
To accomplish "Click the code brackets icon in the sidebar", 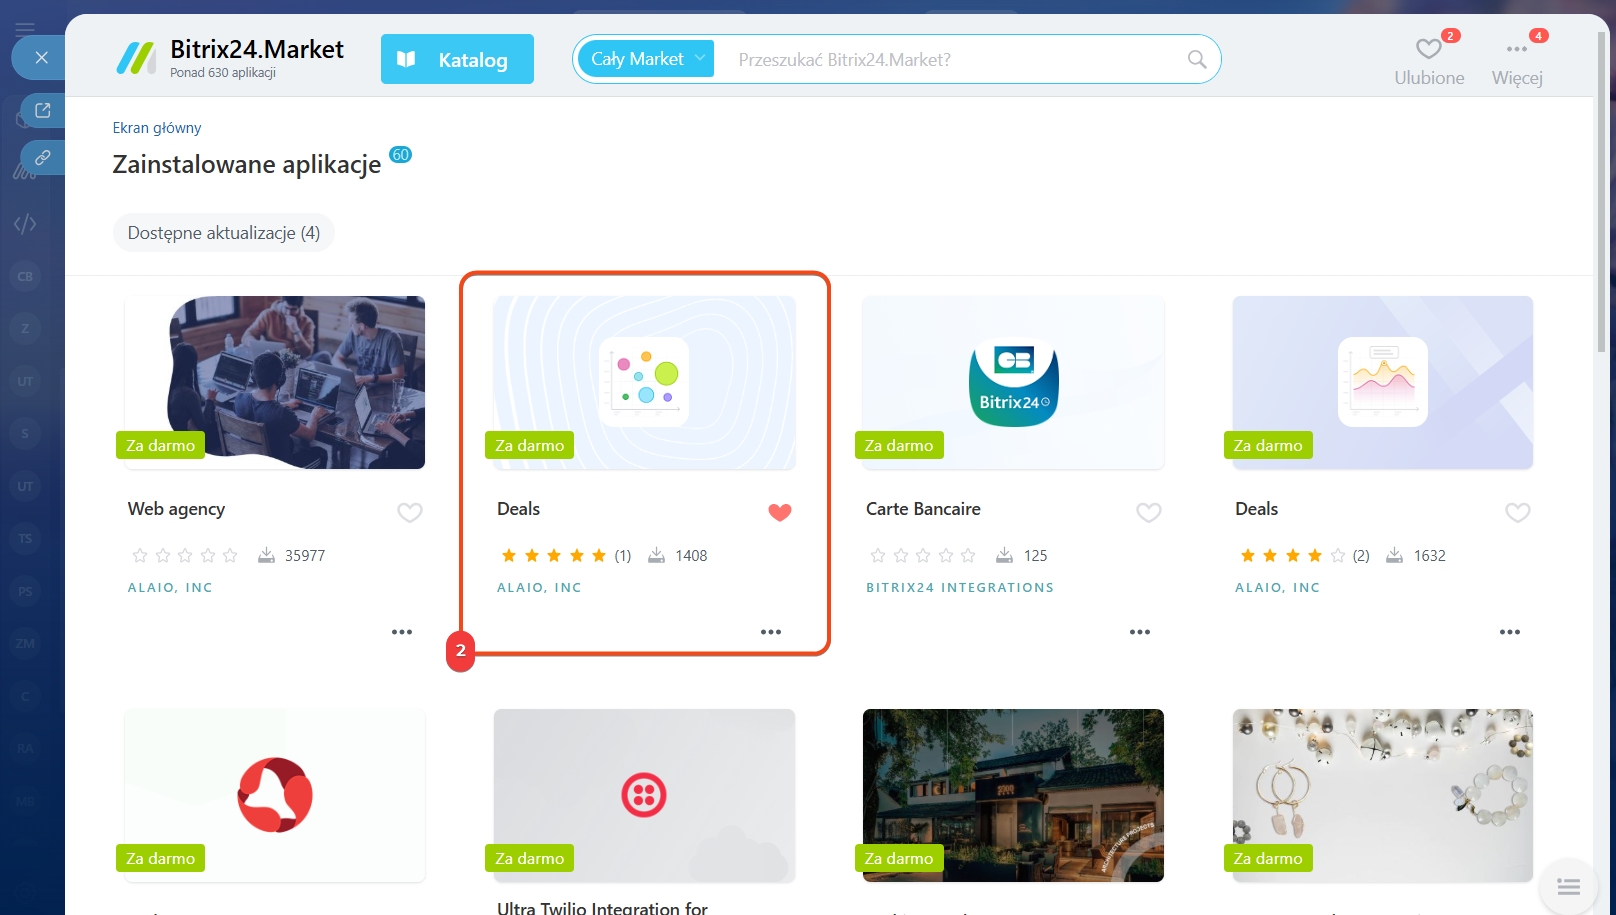I will tap(25, 224).
